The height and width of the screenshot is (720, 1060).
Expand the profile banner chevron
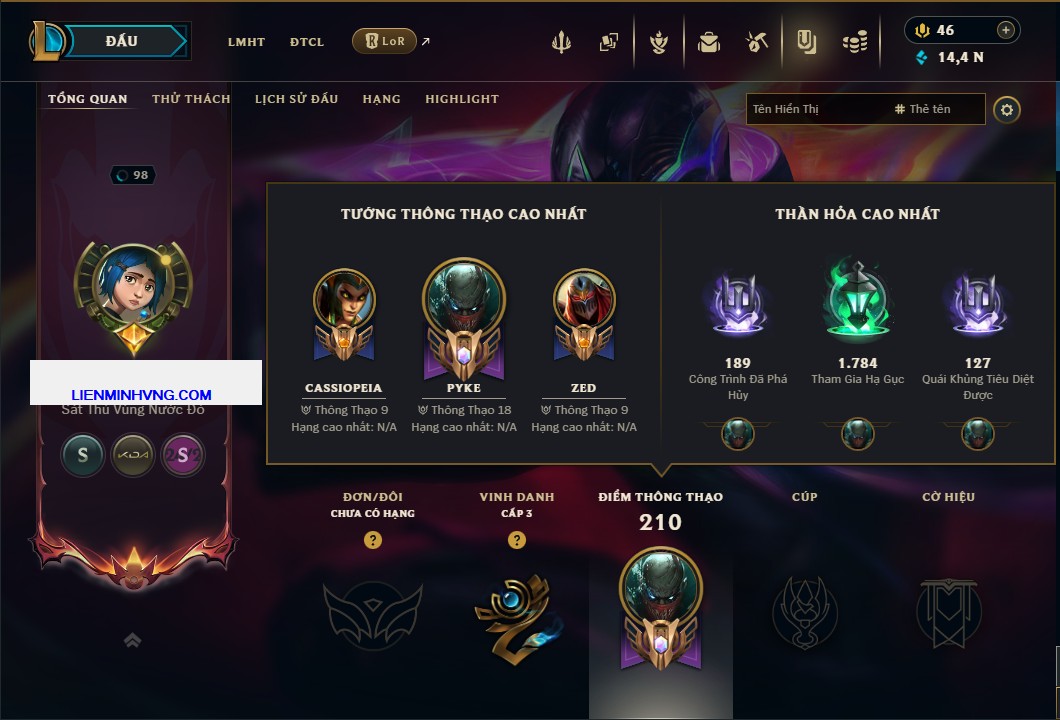pyautogui.click(x=132, y=640)
